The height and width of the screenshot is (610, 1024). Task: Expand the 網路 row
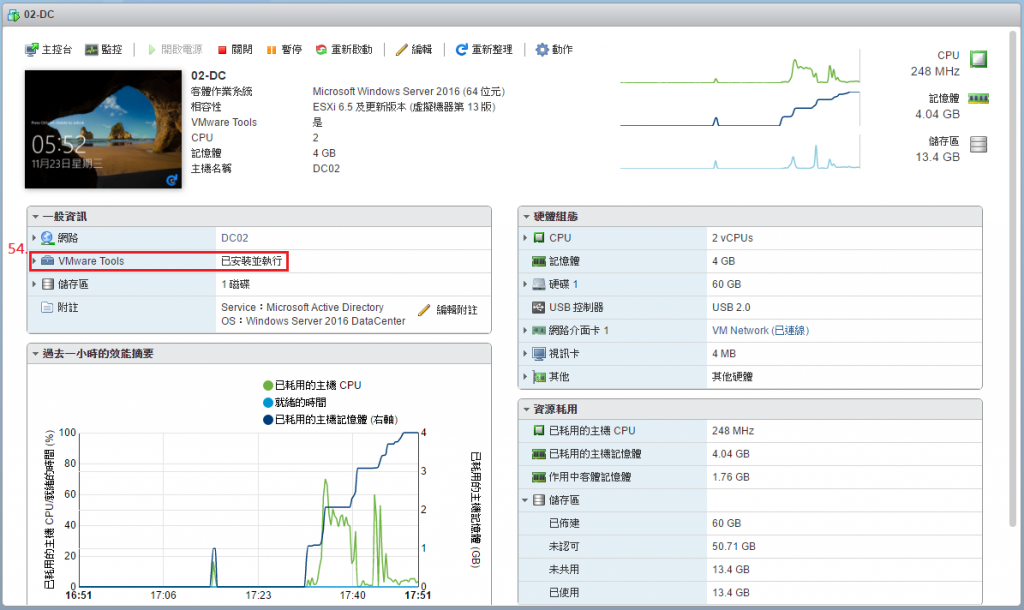point(34,238)
